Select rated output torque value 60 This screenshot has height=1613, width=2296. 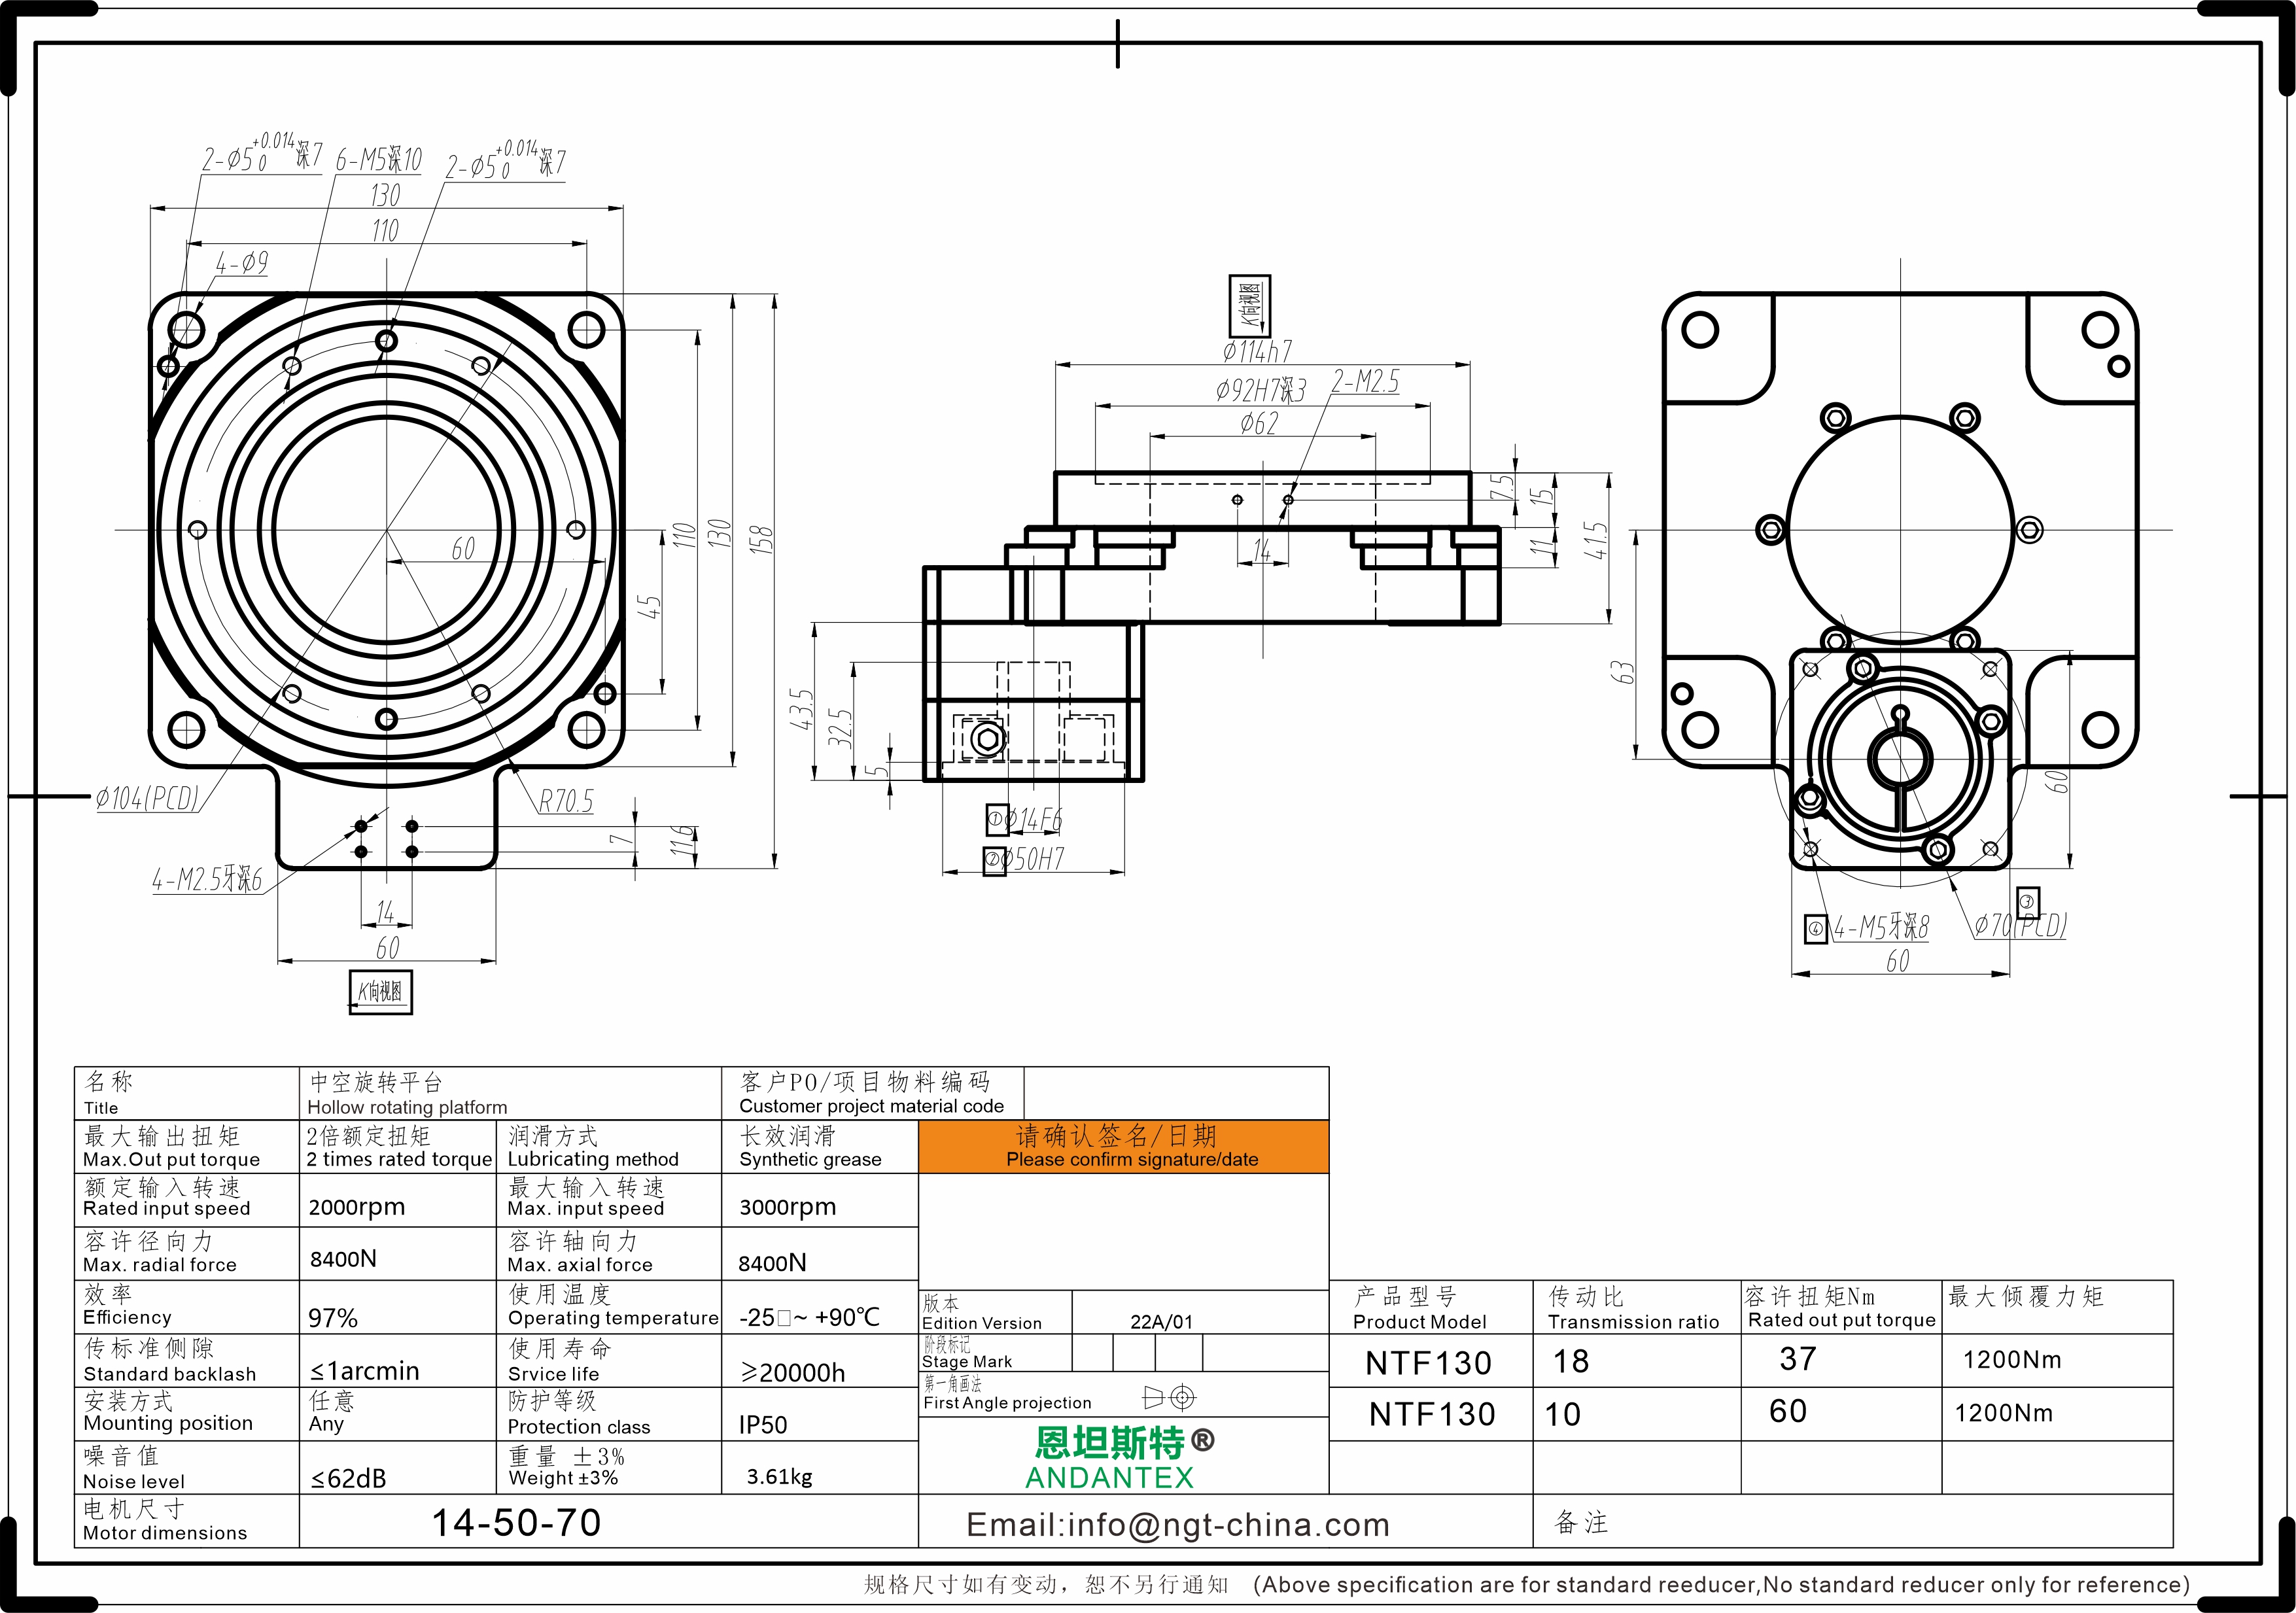coord(1788,1411)
